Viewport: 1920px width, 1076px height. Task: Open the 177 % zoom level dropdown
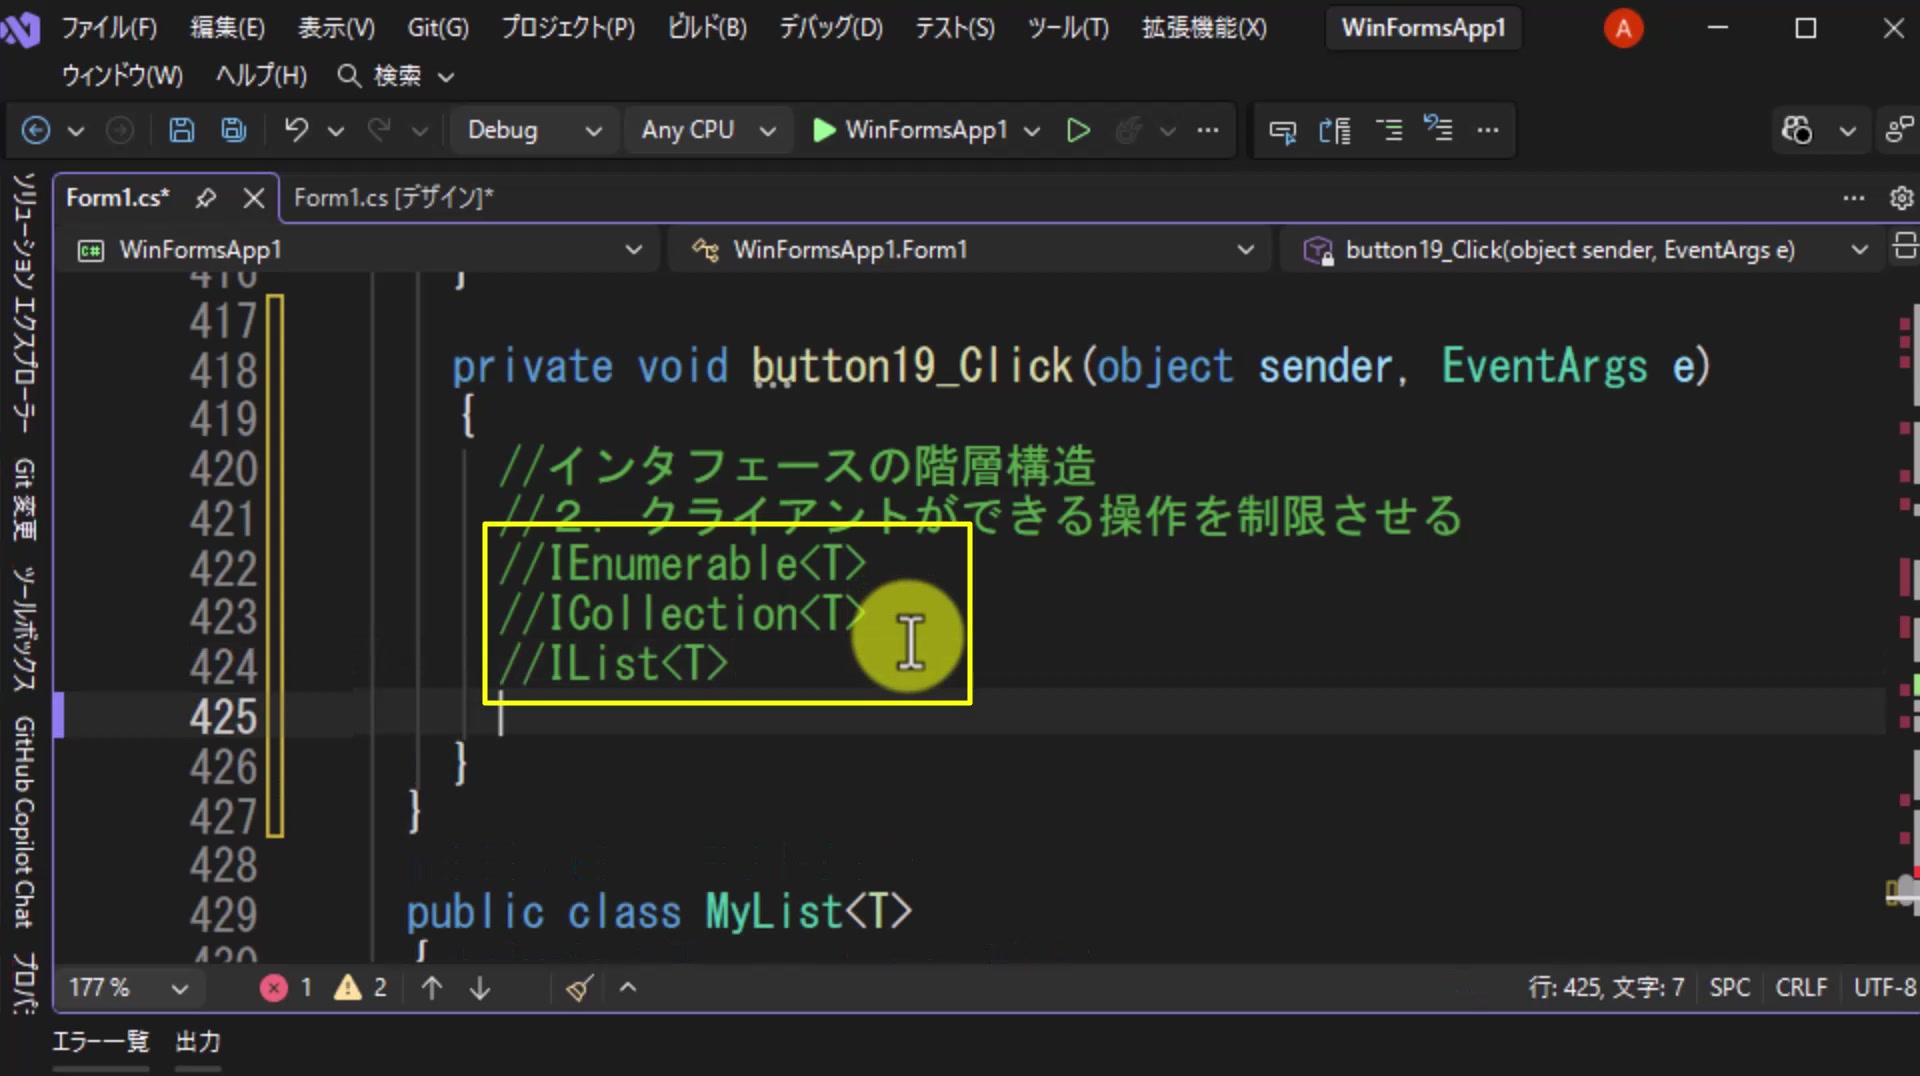128,988
